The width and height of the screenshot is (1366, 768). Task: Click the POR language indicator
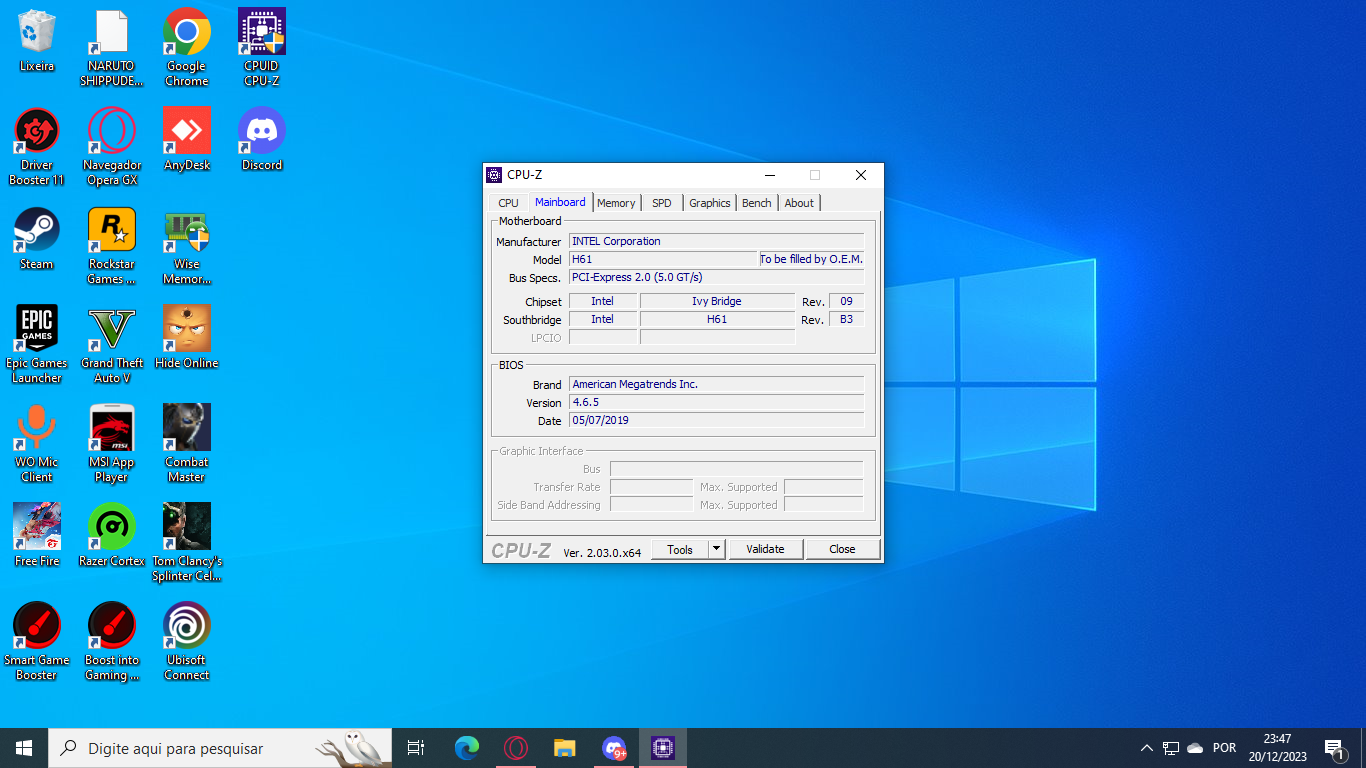tap(1224, 748)
